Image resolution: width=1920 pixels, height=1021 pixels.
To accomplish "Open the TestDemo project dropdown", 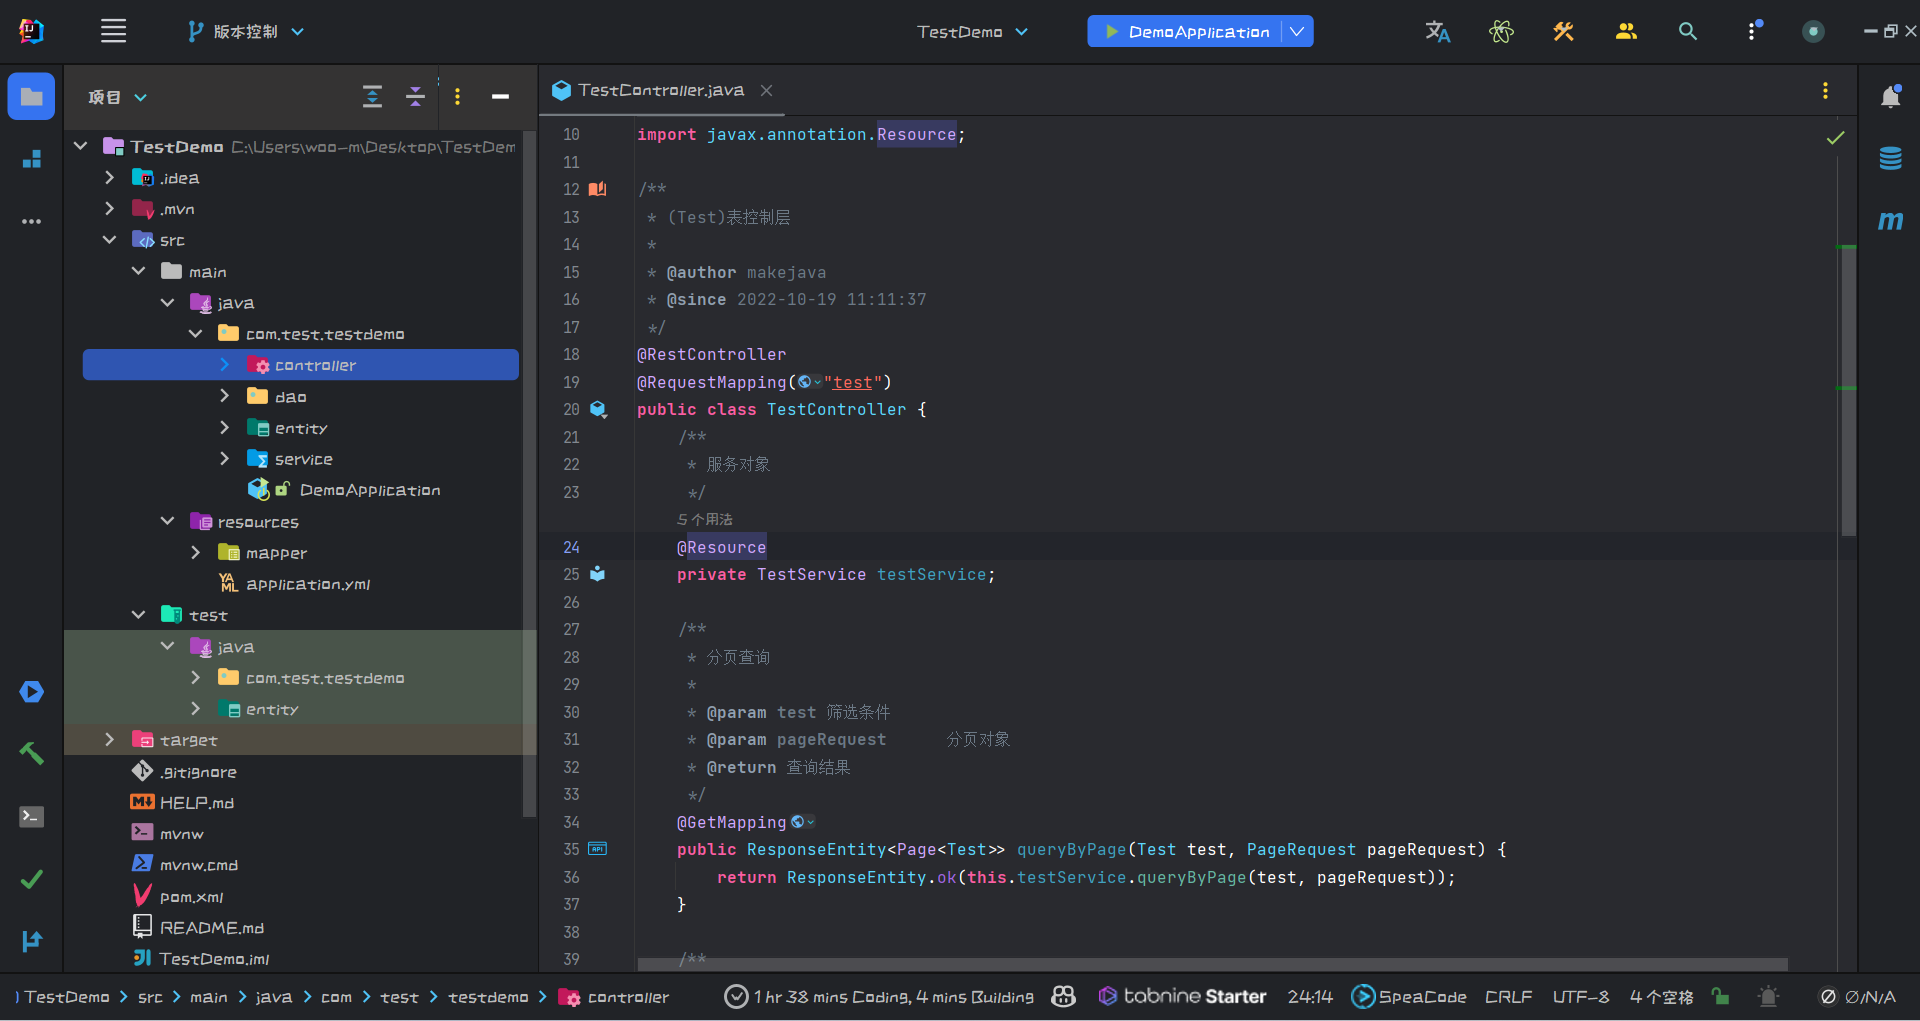I will (973, 32).
